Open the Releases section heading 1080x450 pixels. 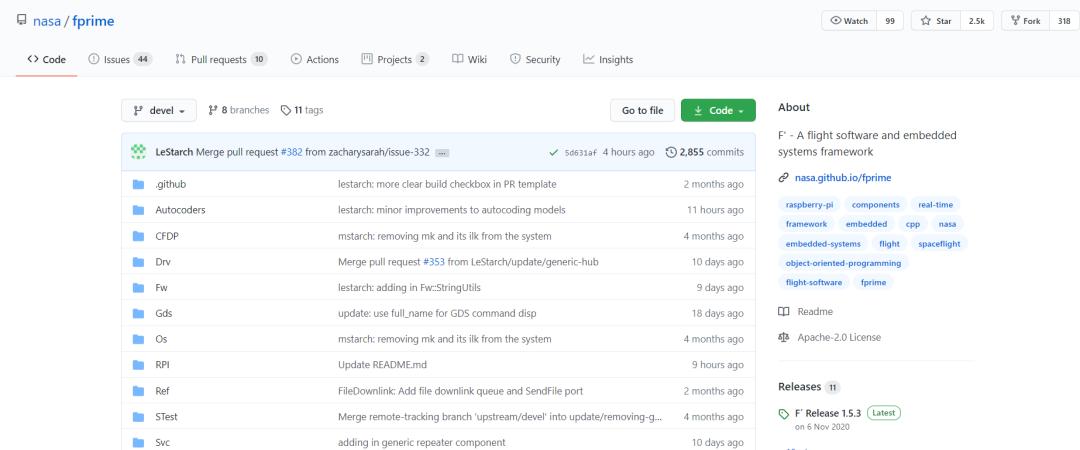click(799, 387)
